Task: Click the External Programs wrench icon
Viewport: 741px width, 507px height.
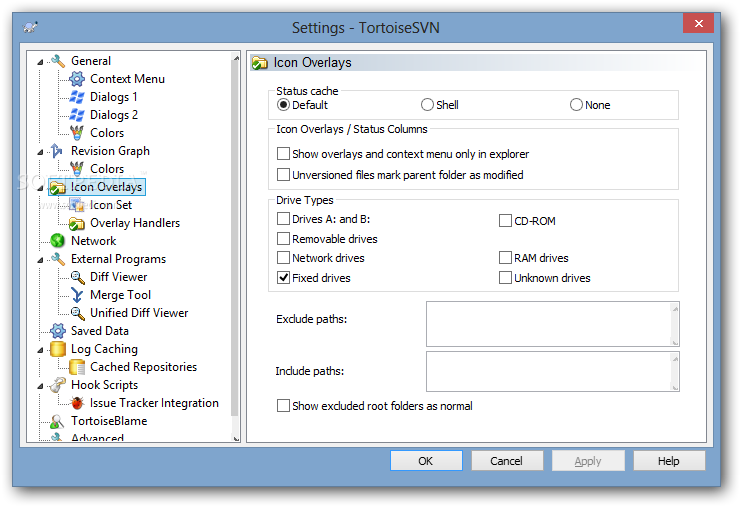Action: (58, 259)
